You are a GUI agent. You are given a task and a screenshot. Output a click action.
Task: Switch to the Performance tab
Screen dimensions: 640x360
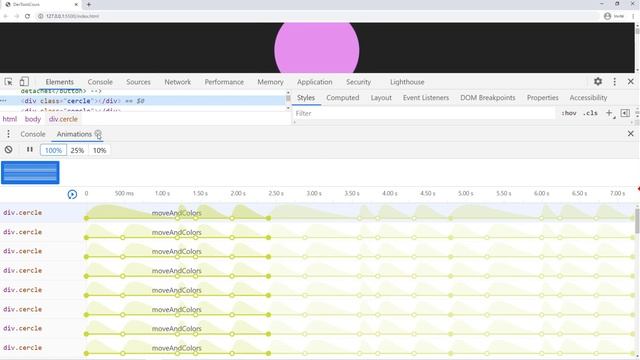(x=224, y=82)
